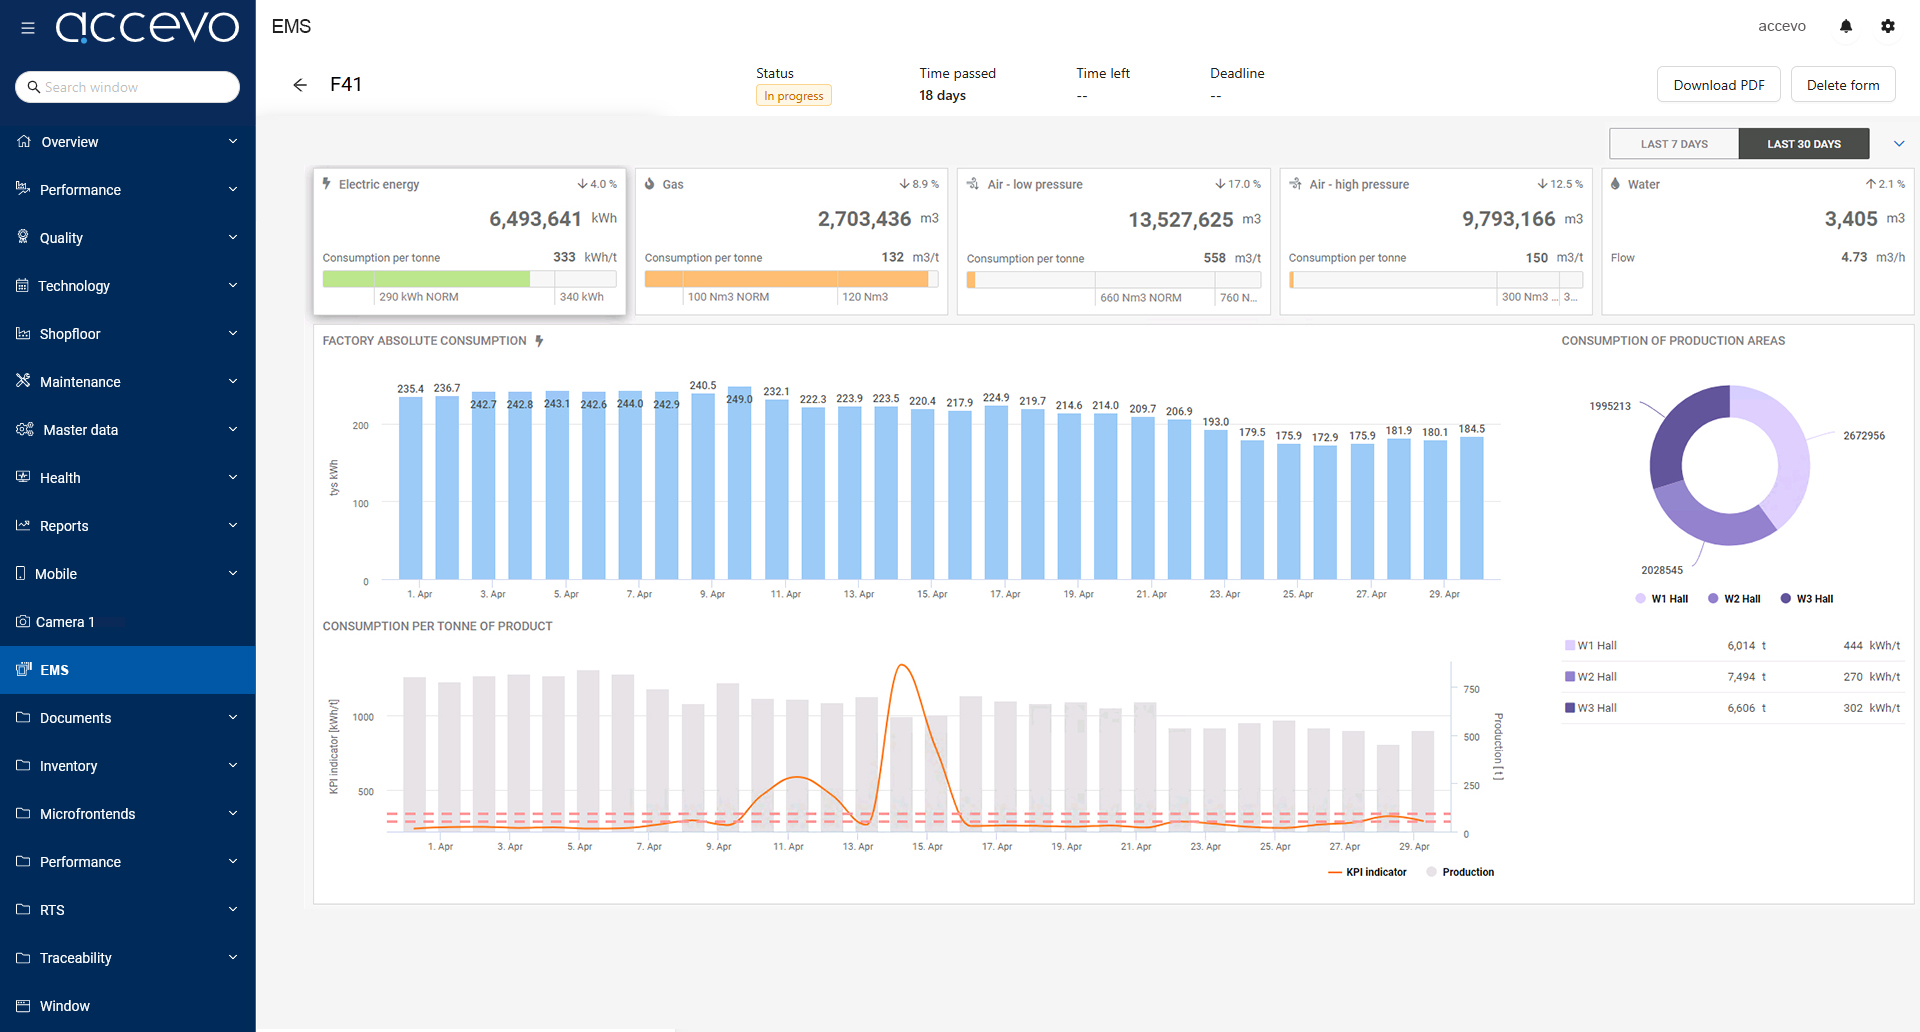
Task: Click the Shopfloor factory icon
Action: tap(23, 333)
